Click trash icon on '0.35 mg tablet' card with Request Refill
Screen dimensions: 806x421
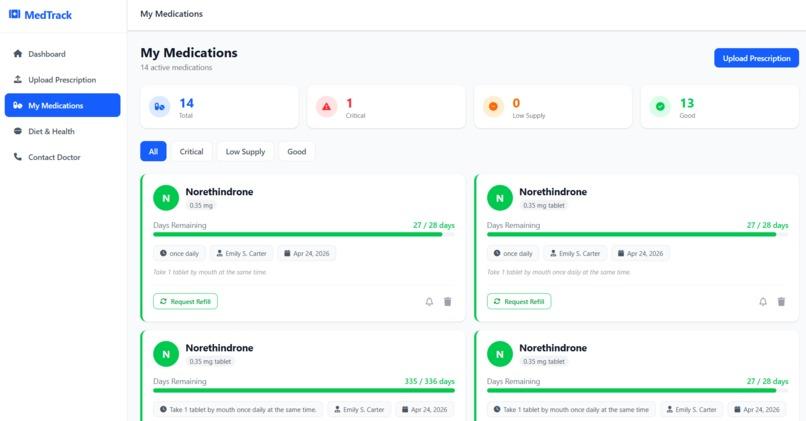[x=781, y=302]
